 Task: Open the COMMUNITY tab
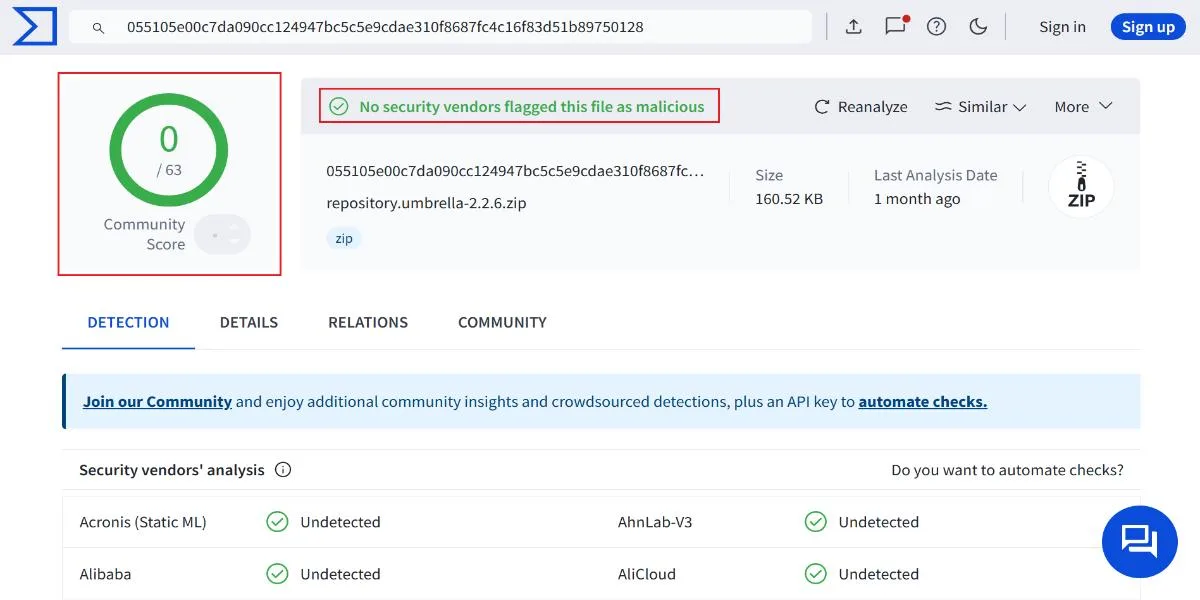tap(502, 322)
